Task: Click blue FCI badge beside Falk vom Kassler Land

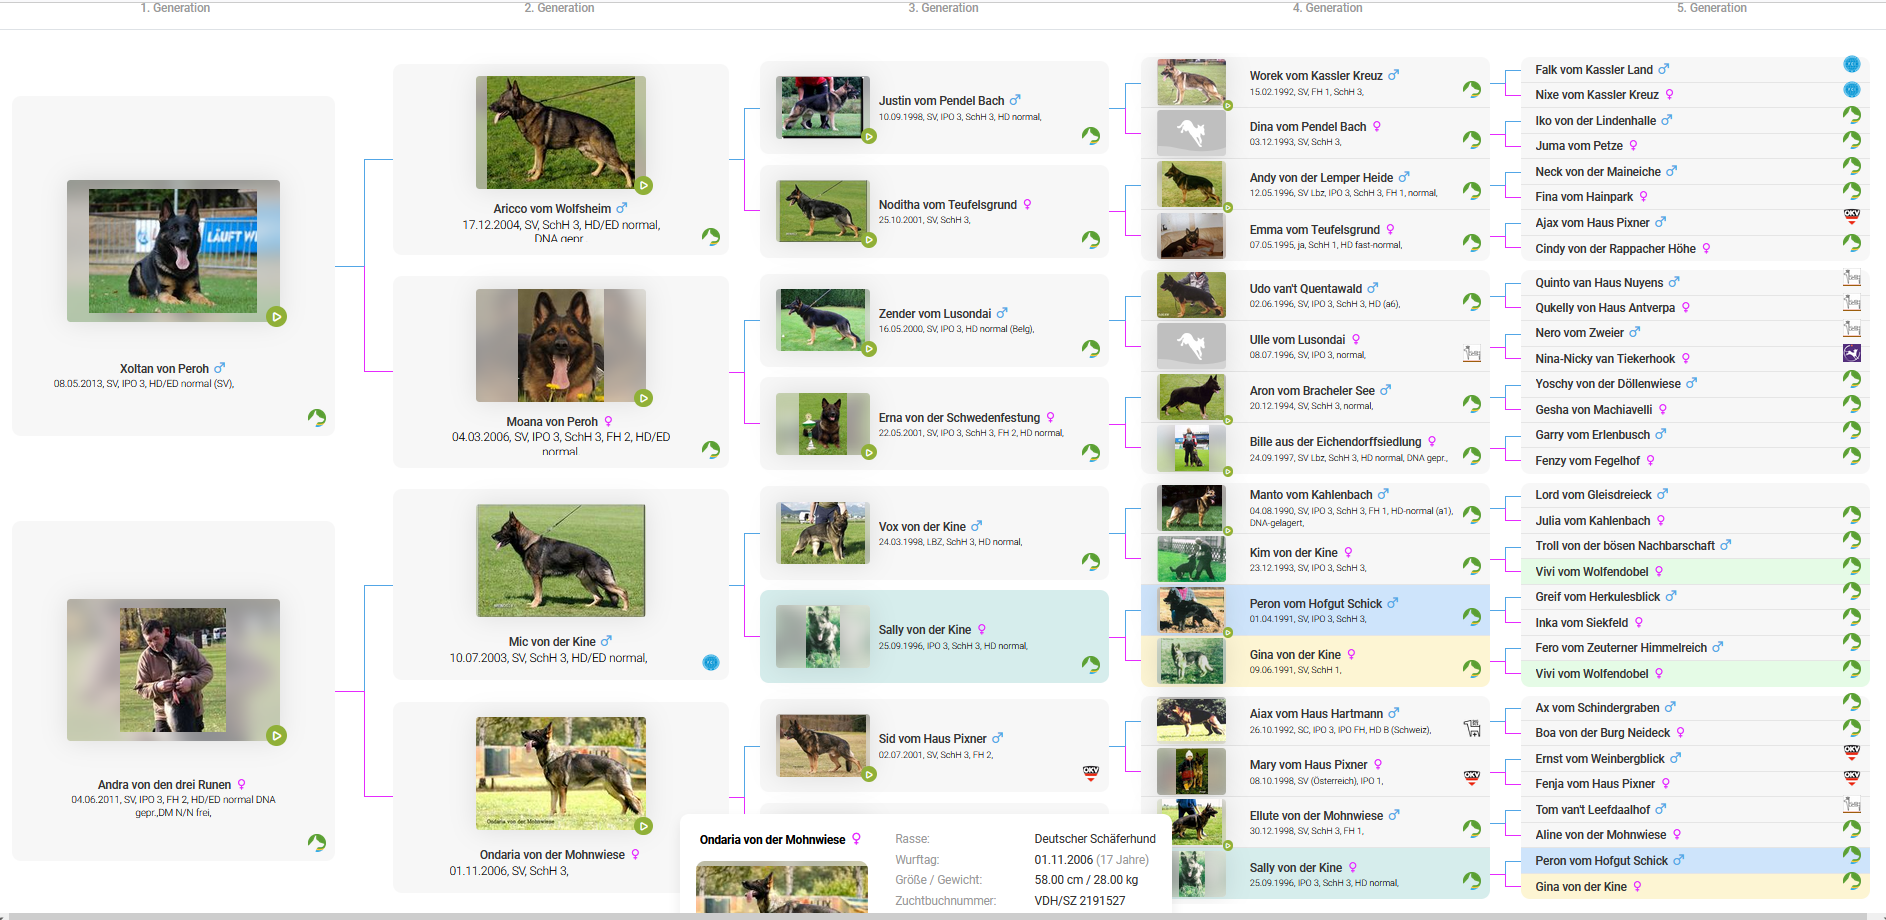Action: point(1851,64)
